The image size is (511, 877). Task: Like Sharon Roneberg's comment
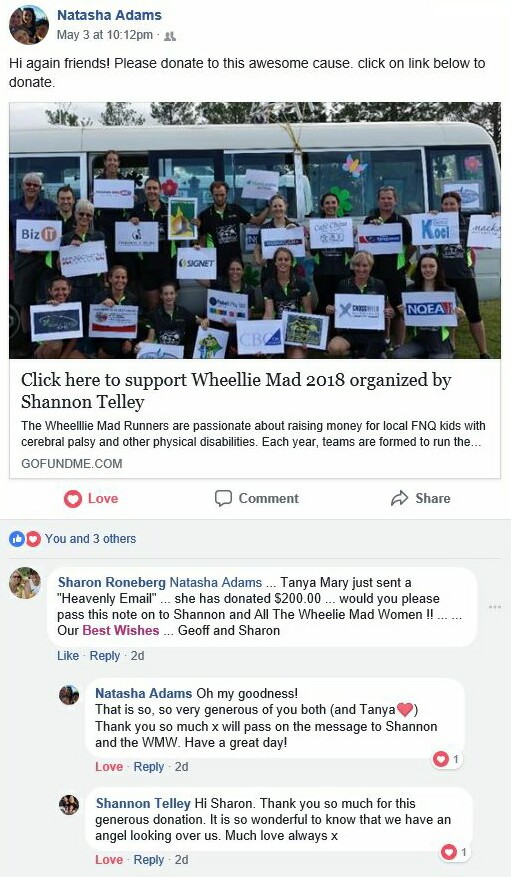pyautogui.click(x=68, y=656)
